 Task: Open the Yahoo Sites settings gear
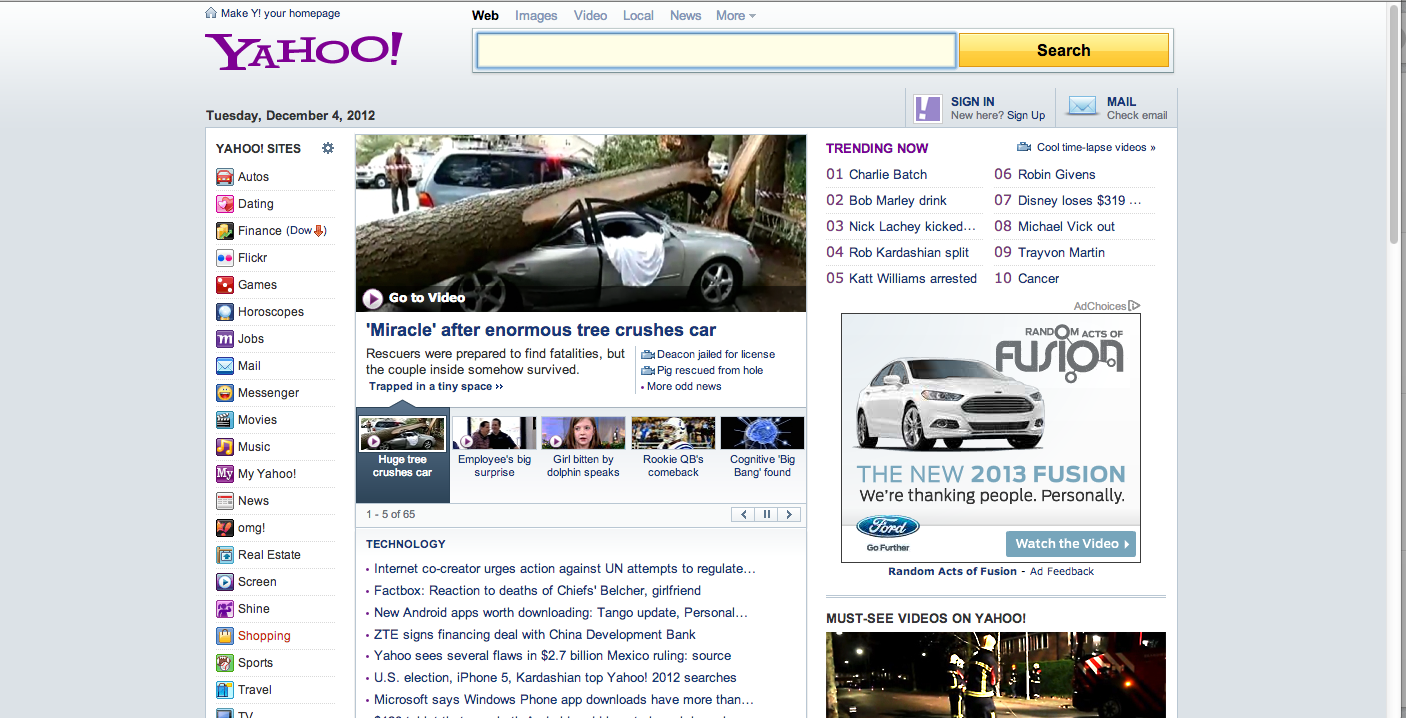point(328,147)
